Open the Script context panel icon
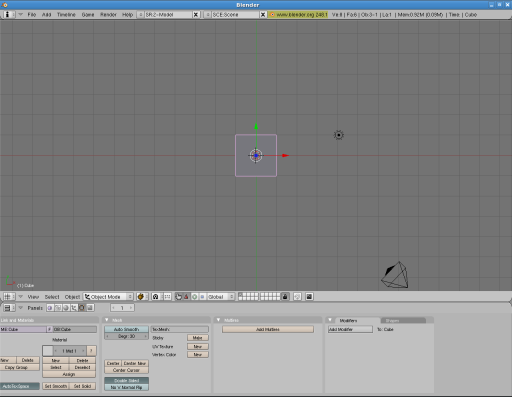The image size is (512, 397). 58,308
